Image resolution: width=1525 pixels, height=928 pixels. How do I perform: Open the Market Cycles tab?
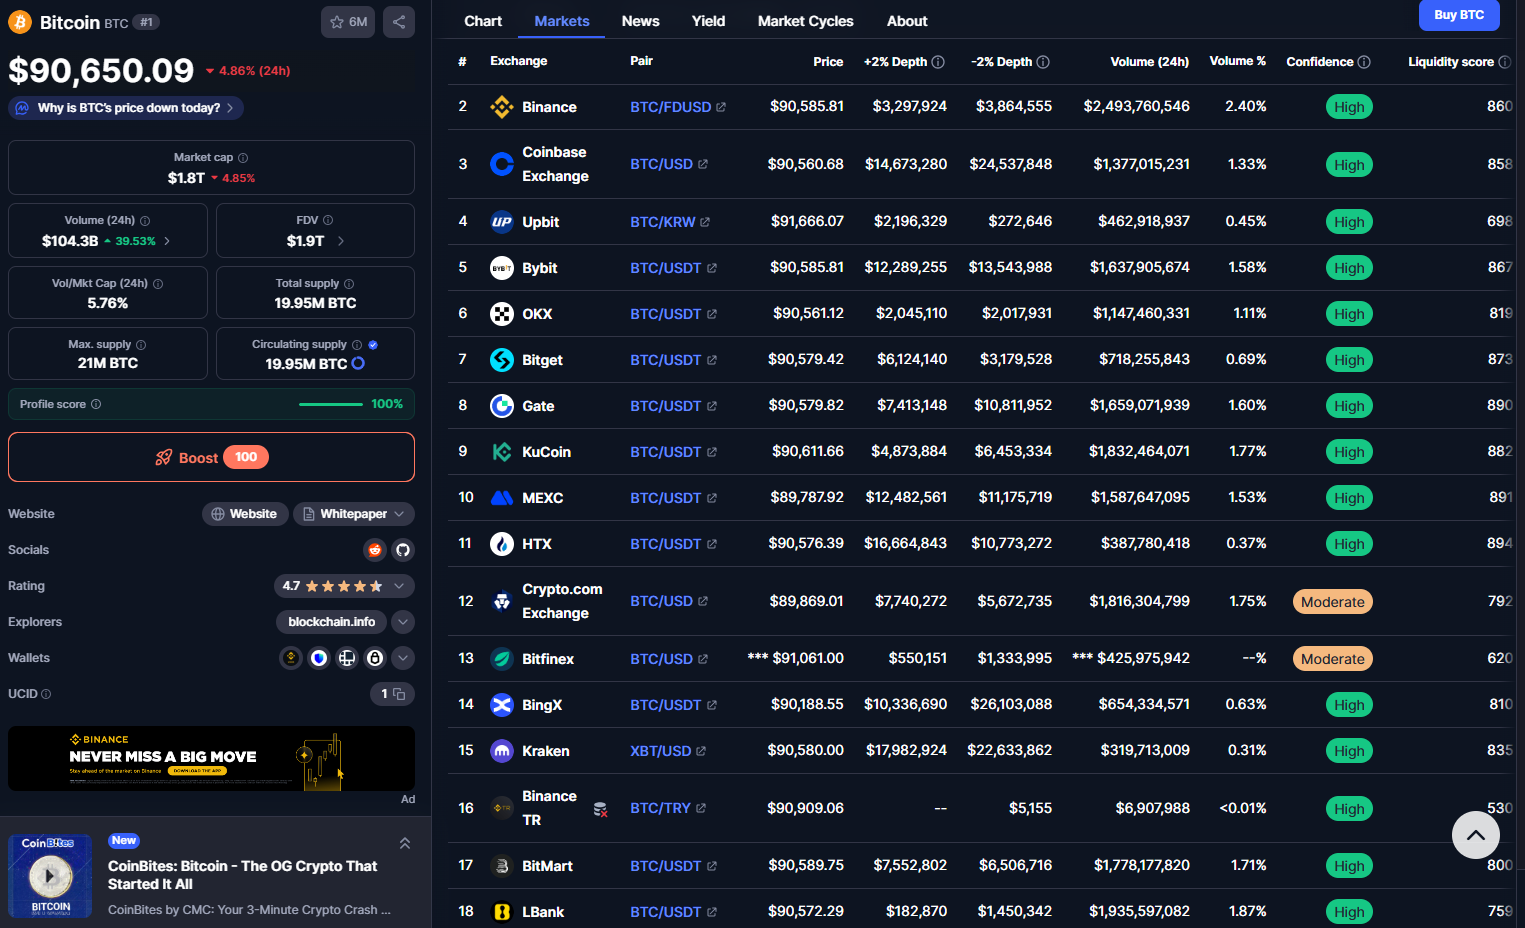pyautogui.click(x=805, y=21)
